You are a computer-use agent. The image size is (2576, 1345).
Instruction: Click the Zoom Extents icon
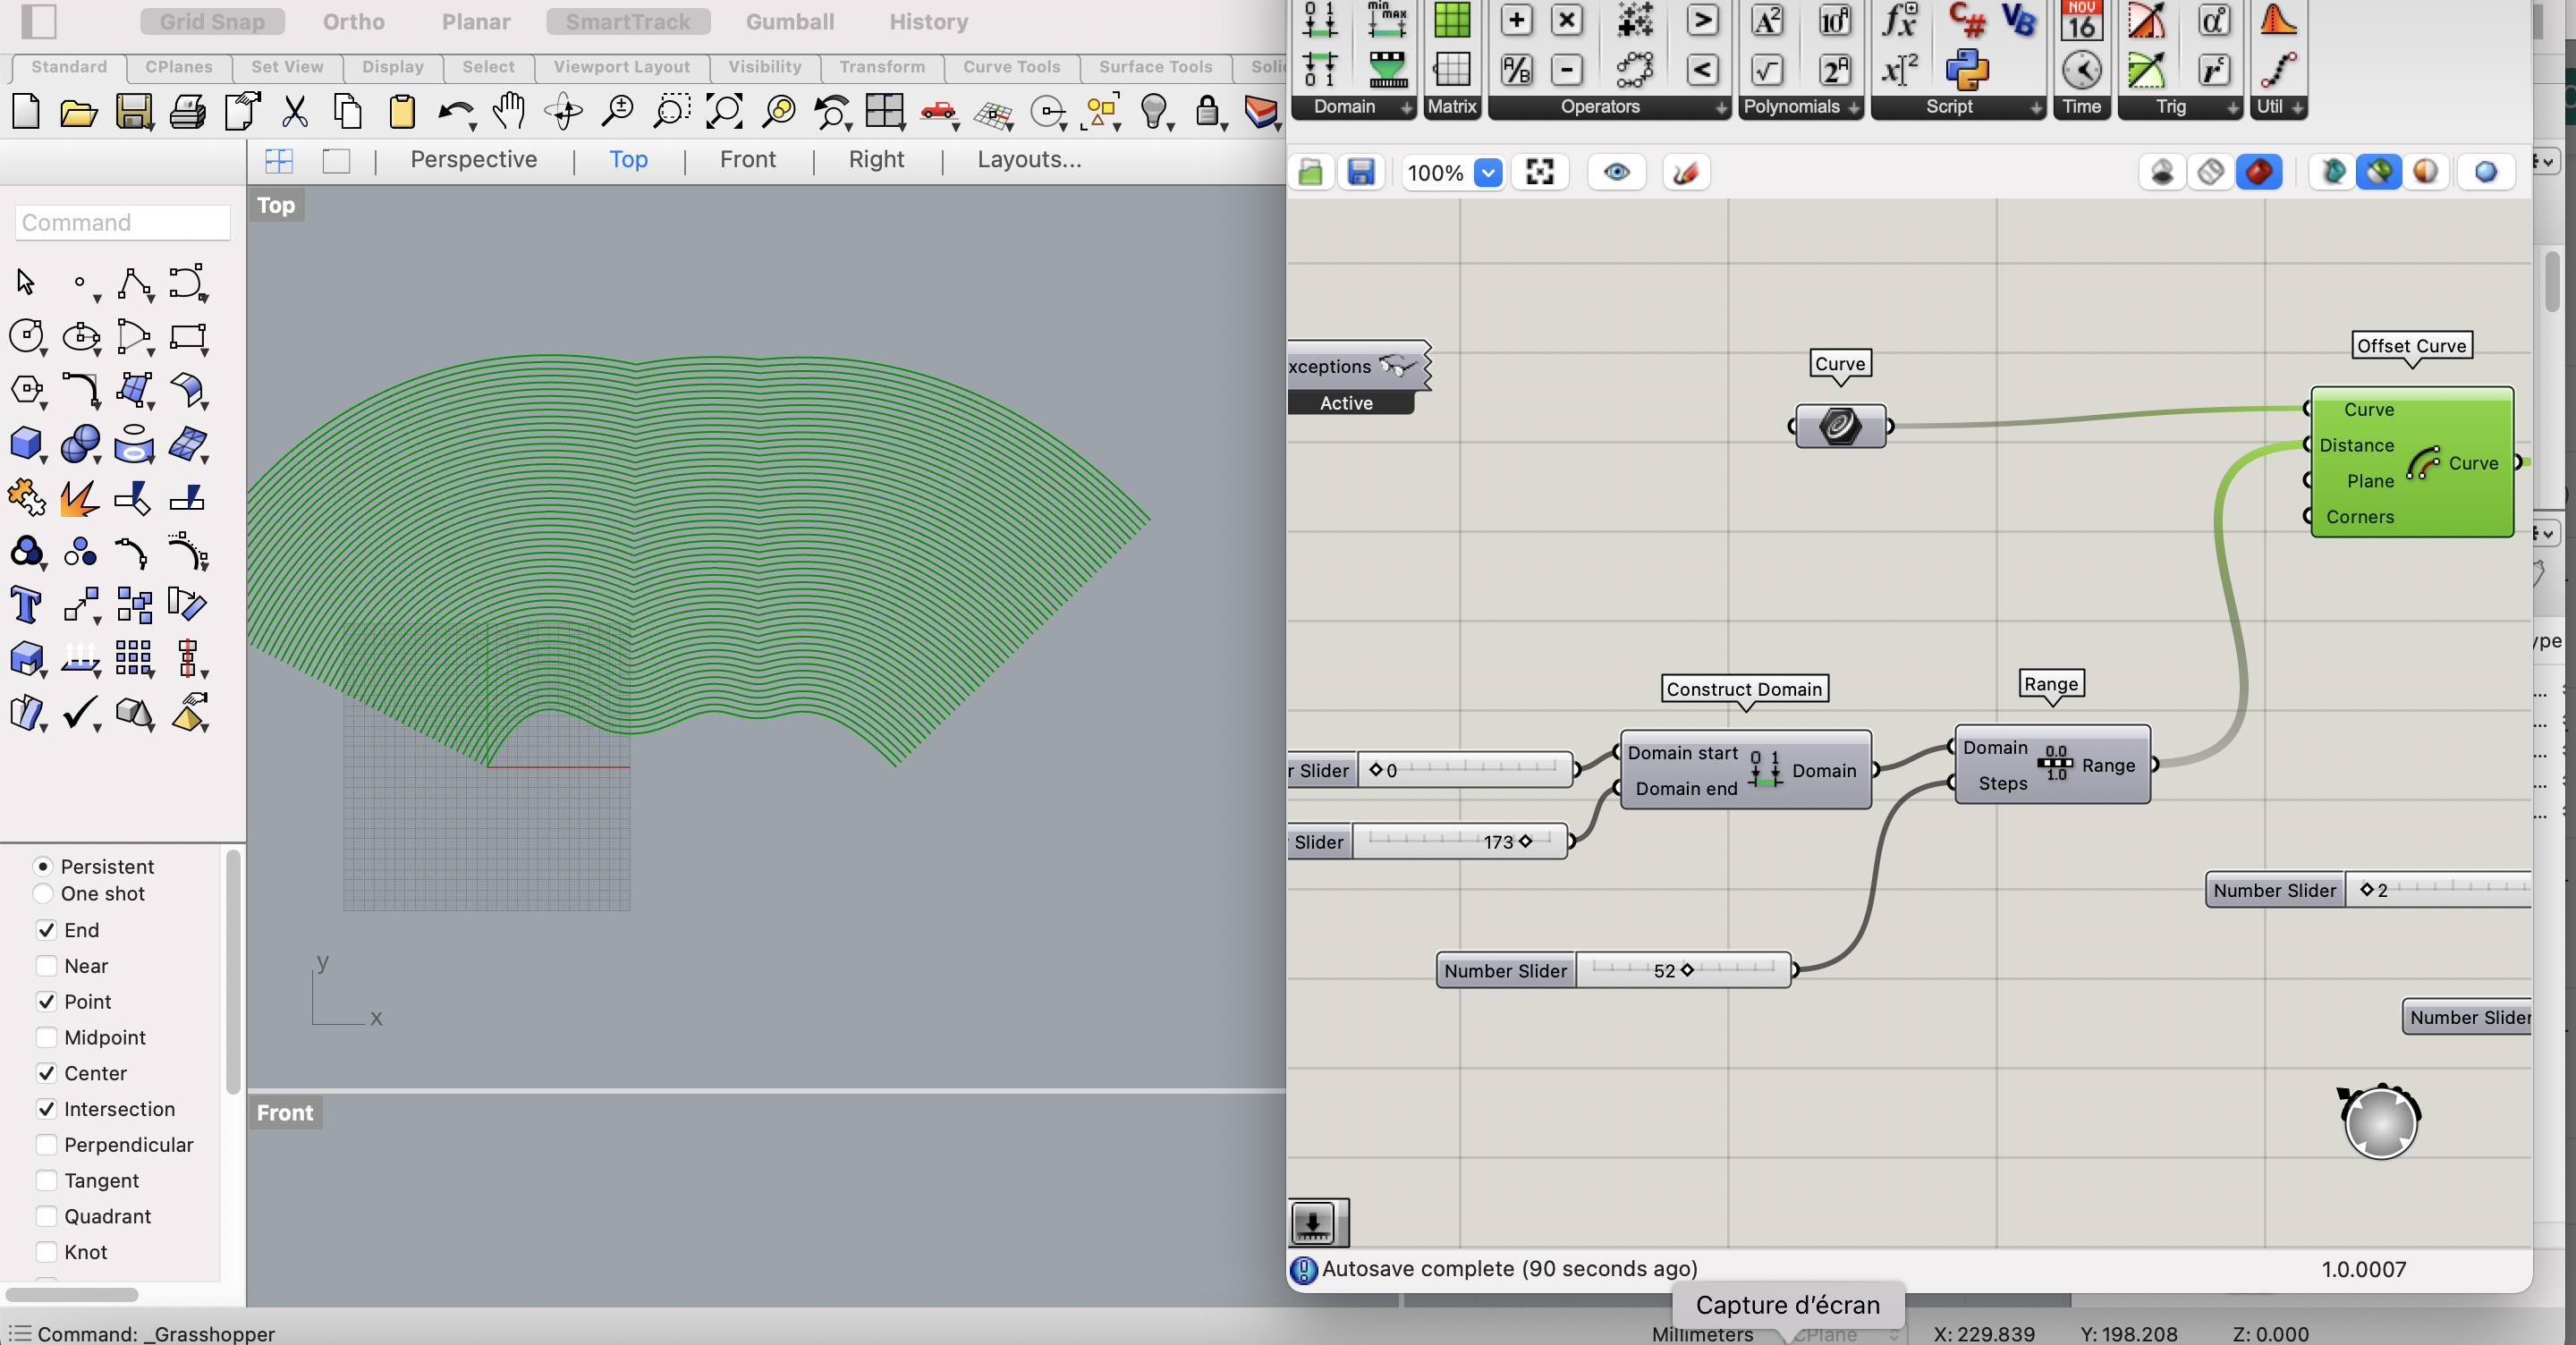pyautogui.click(x=724, y=112)
